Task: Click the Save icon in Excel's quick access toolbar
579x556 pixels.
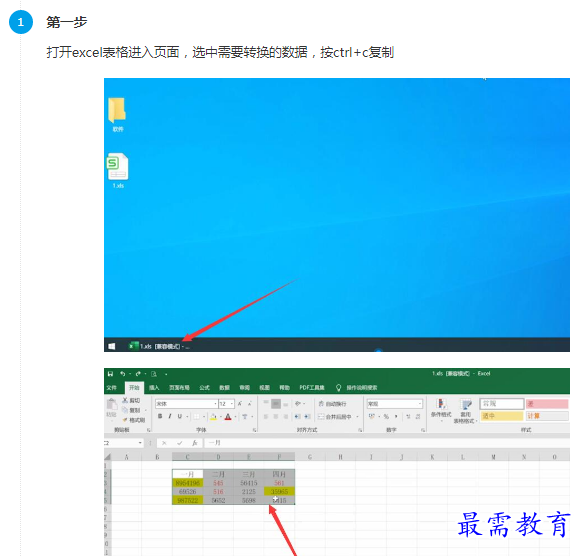Action: click(110, 374)
